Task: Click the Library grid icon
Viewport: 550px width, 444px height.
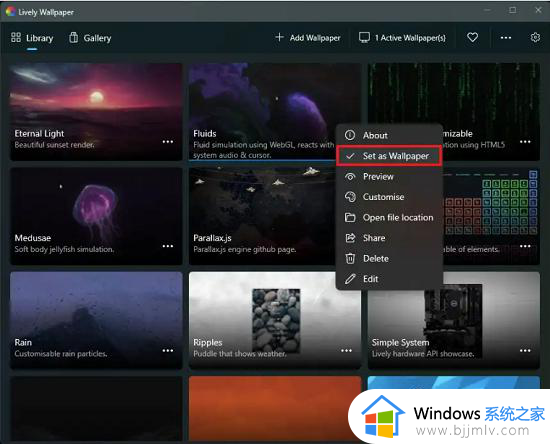Action: pyautogui.click(x=16, y=37)
